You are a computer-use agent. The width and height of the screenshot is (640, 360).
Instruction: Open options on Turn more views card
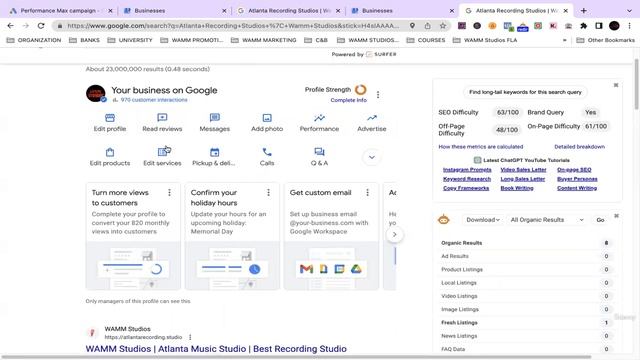point(169,193)
